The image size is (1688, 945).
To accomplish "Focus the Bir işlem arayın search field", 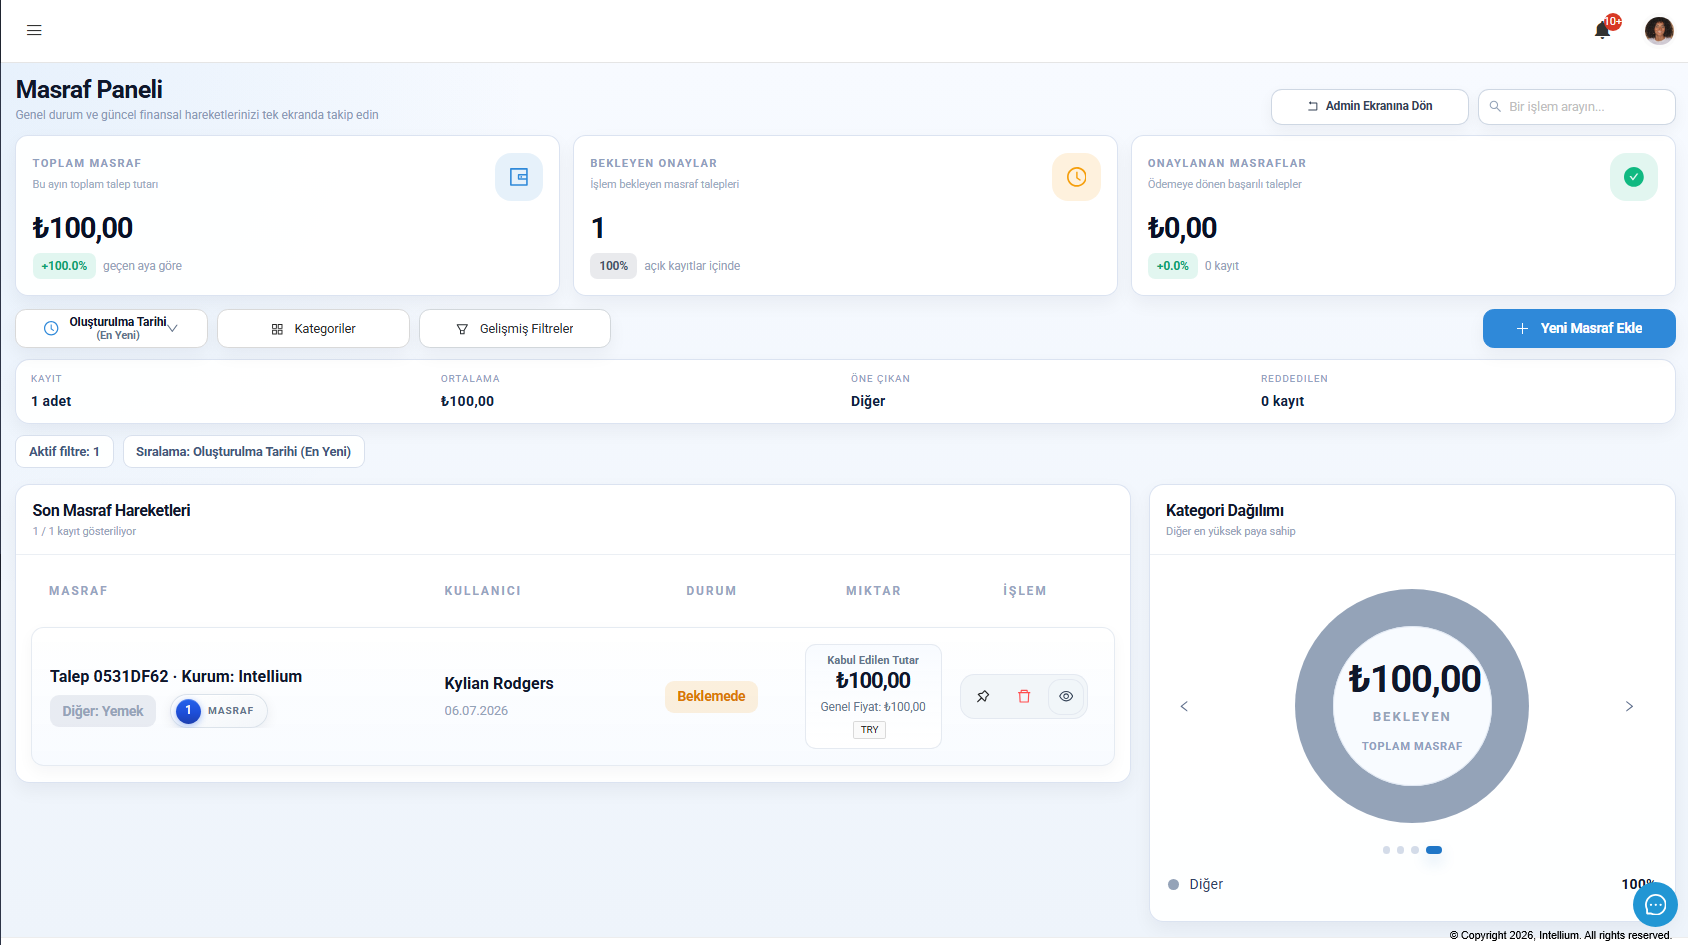I will pos(1577,106).
